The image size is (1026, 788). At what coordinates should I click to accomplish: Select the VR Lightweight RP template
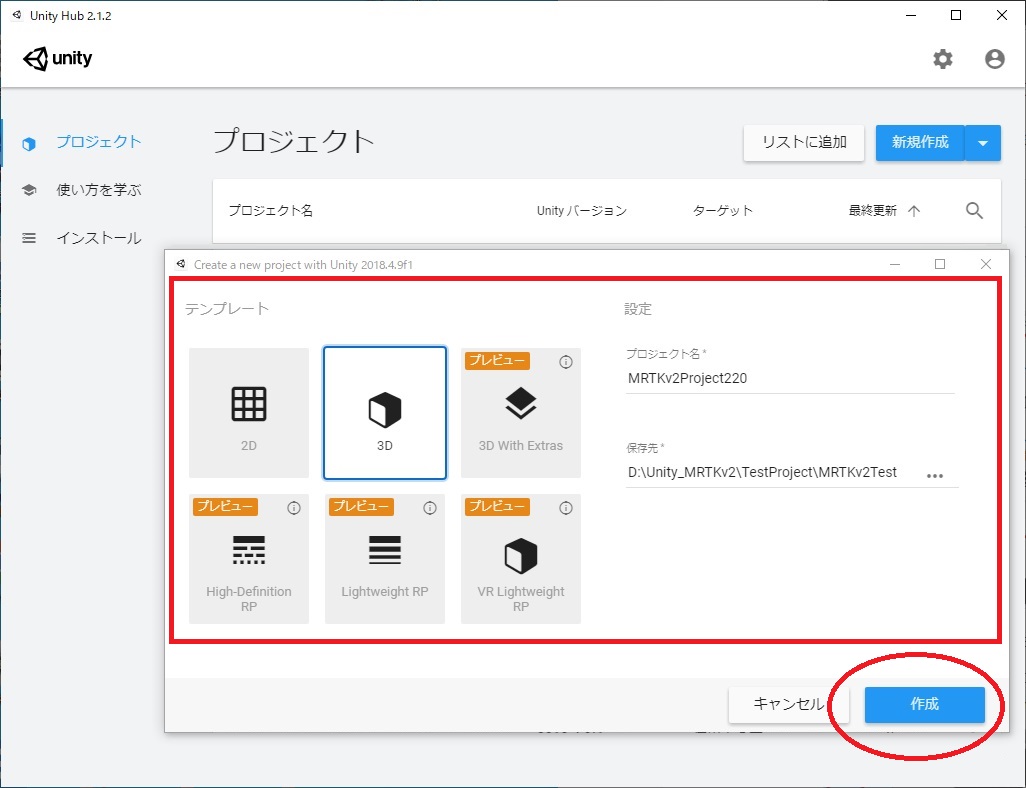click(521, 559)
